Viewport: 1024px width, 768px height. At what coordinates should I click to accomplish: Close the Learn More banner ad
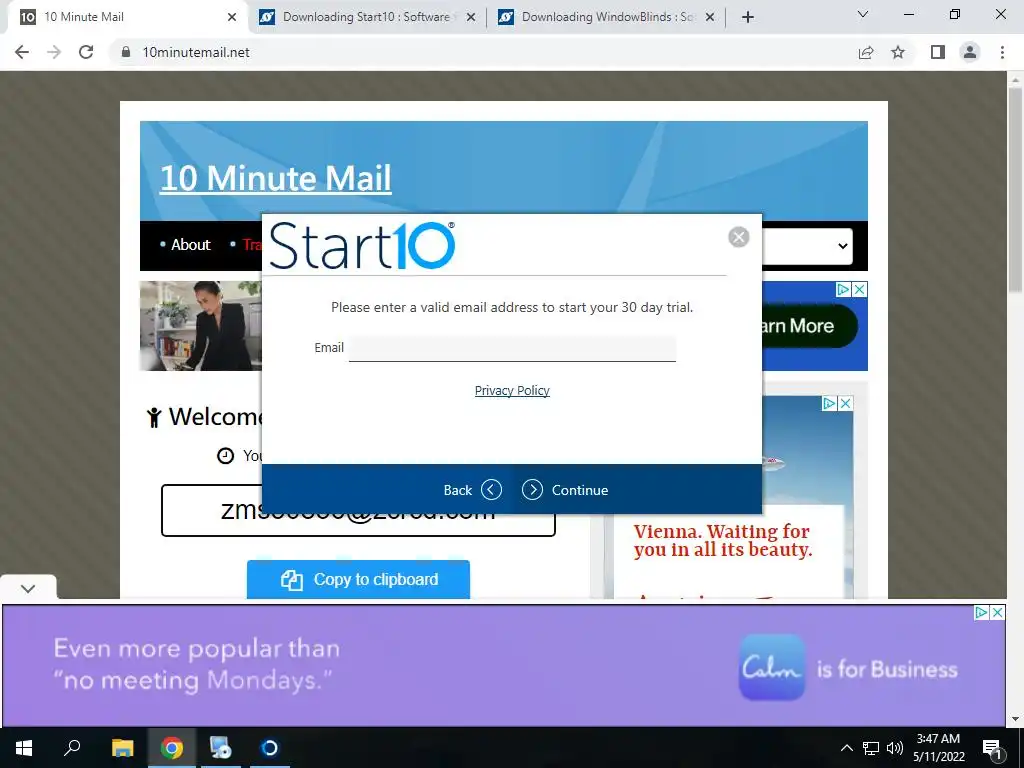pyautogui.click(x=860, y=289)
